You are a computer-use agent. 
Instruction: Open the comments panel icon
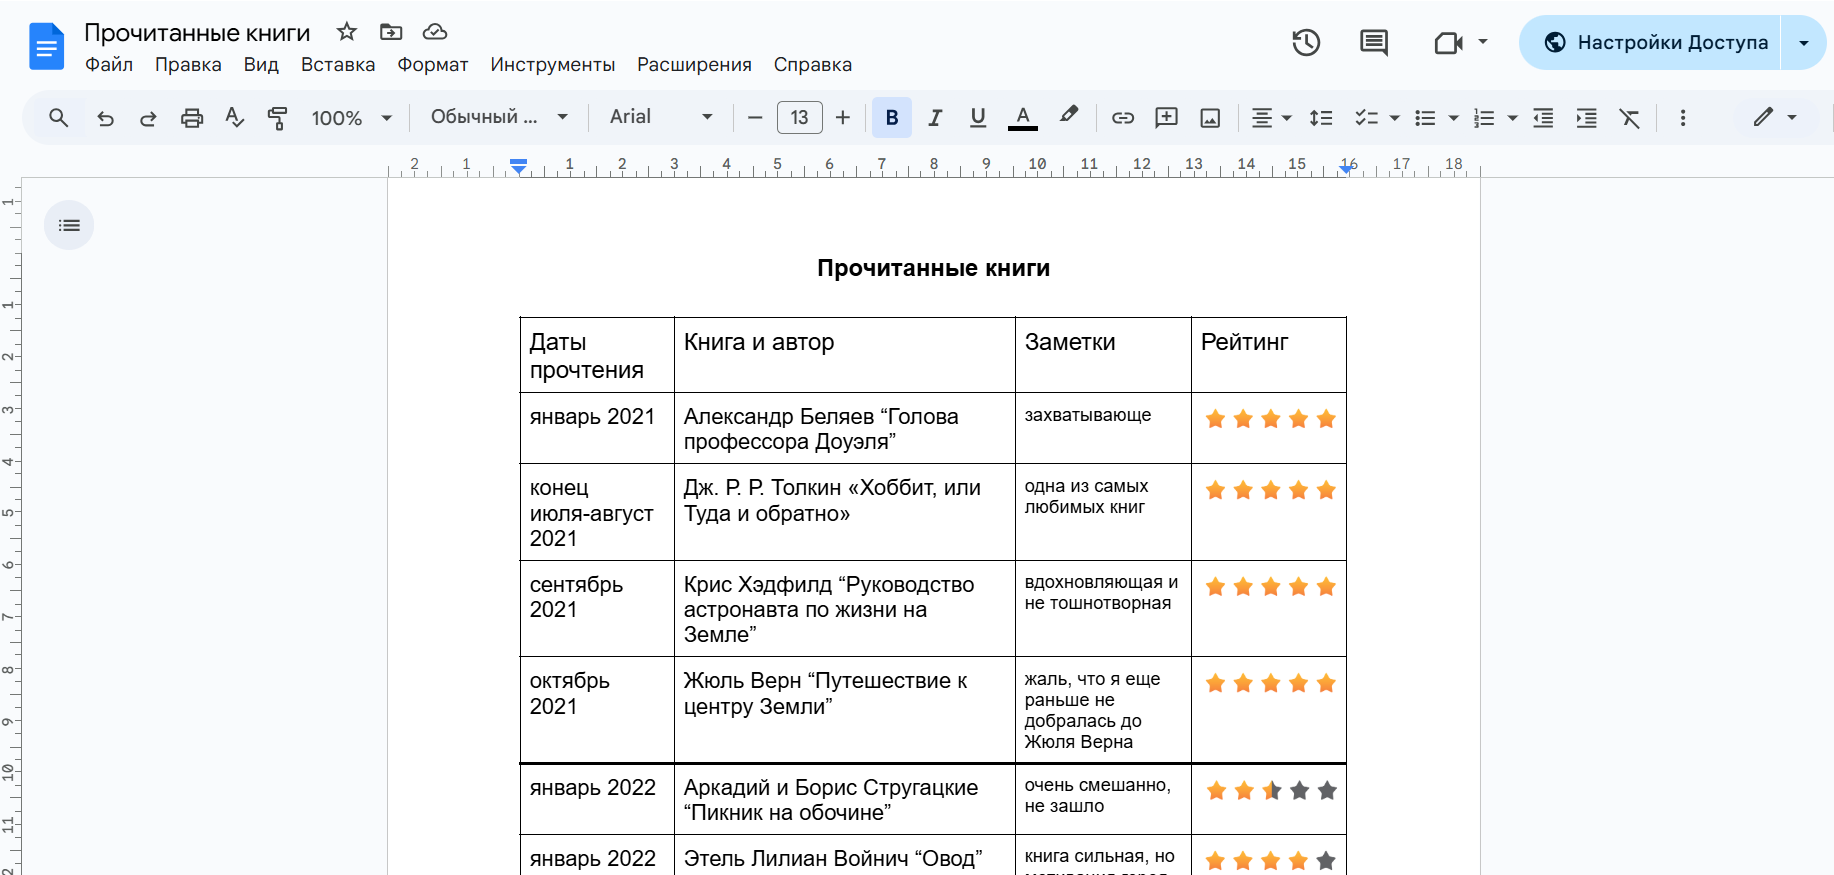pos(1374,43)
